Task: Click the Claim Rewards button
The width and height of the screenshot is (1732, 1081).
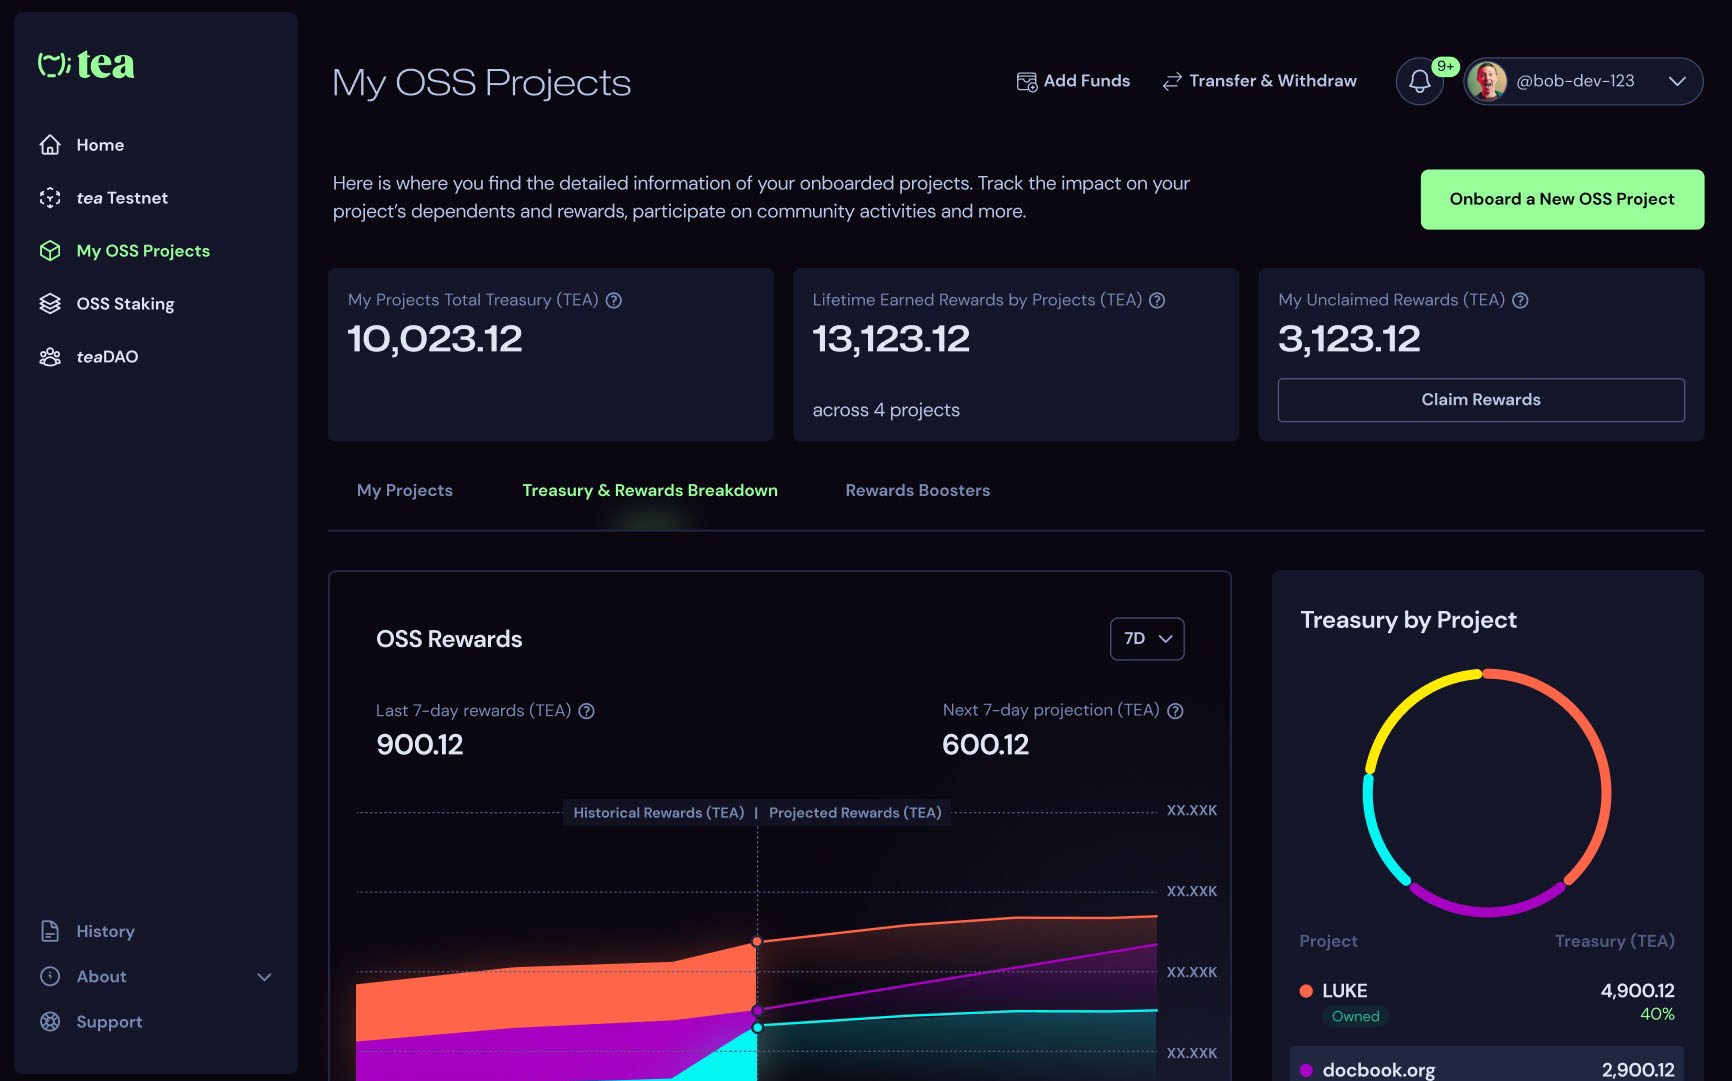Action: click(1480, 399)
